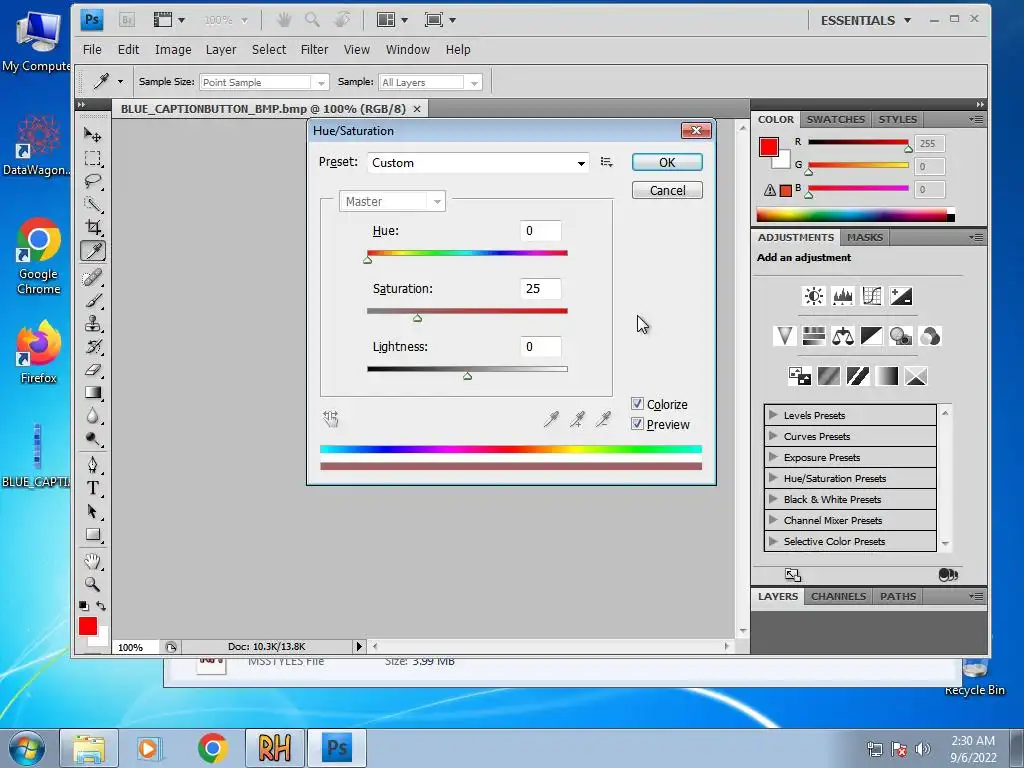Uncheck the Preview checkbox

pyautogui.click(x=637, y=424)
